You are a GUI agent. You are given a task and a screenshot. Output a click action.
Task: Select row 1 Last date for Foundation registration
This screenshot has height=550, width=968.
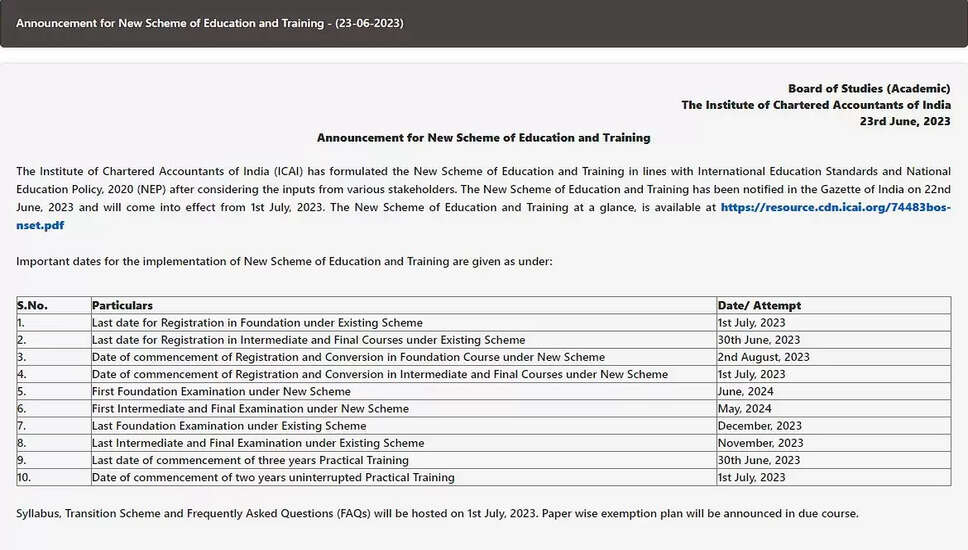coord(257,323)
